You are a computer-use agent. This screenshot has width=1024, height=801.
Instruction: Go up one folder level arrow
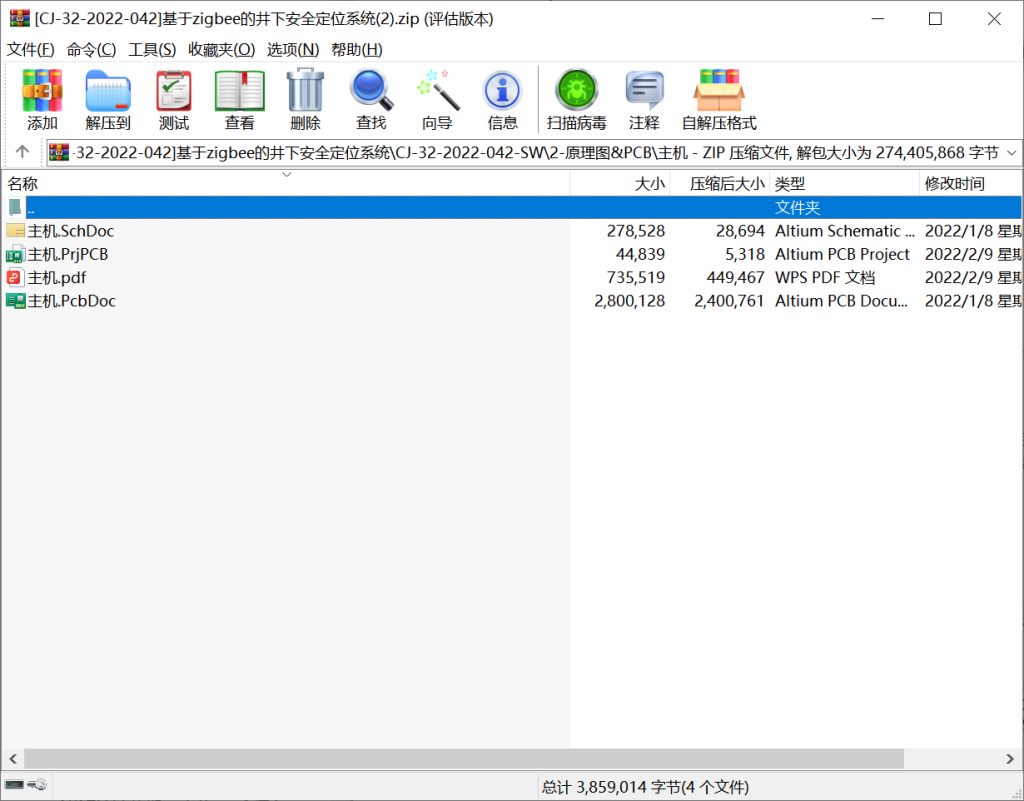(x=22, y=153)
